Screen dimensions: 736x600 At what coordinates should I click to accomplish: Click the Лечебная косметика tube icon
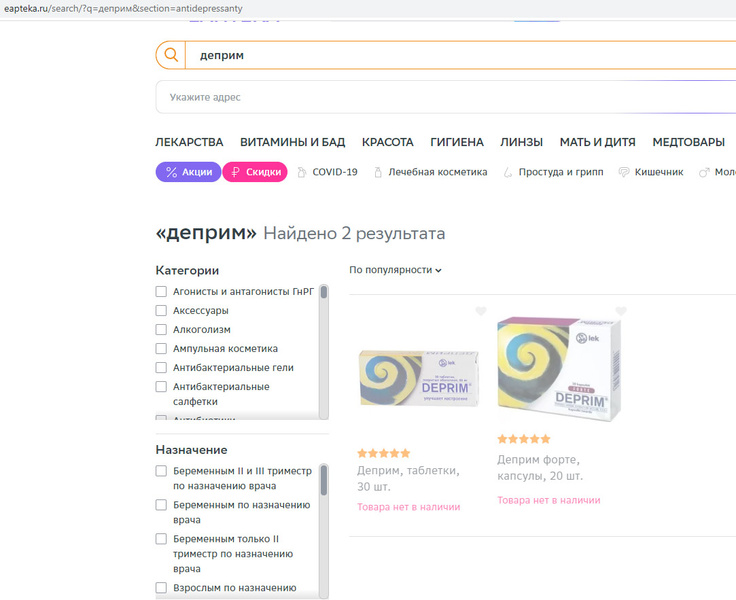click(378, 172)
